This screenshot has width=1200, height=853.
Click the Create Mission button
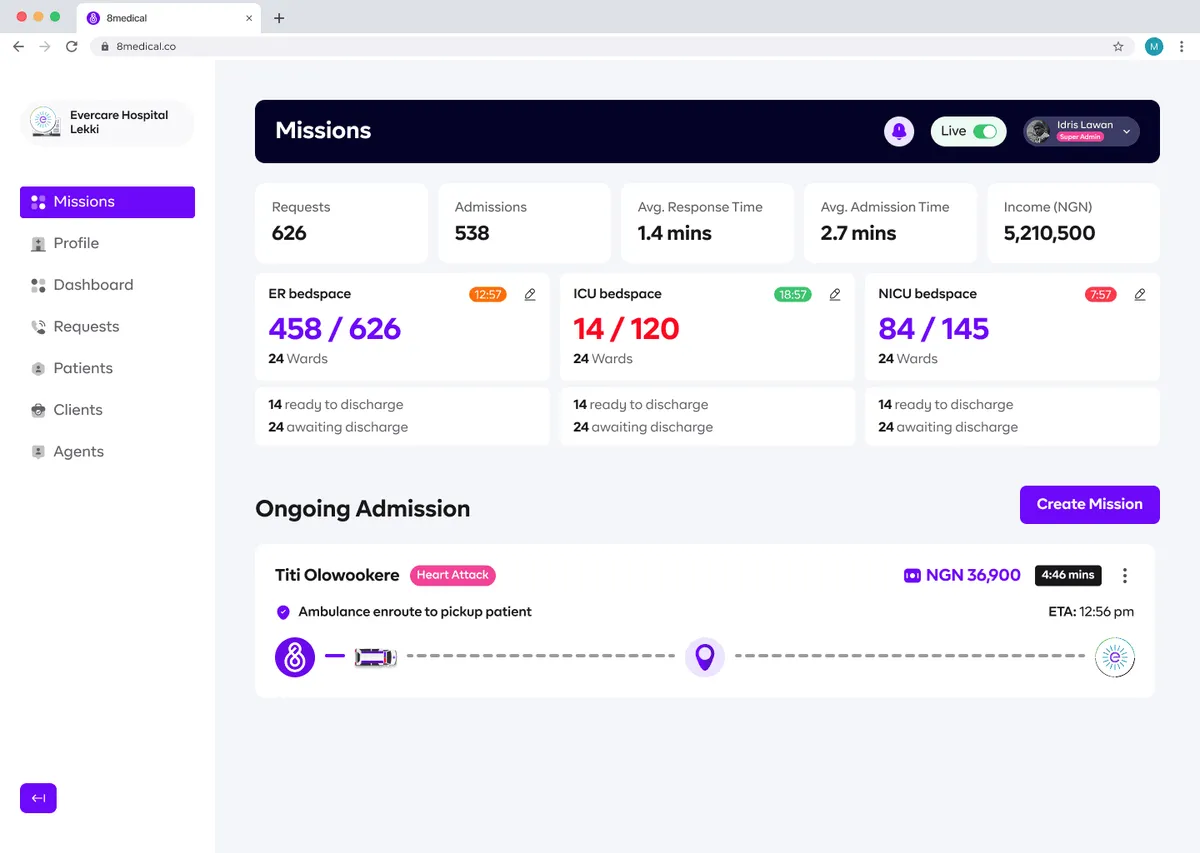point(1089,504)
